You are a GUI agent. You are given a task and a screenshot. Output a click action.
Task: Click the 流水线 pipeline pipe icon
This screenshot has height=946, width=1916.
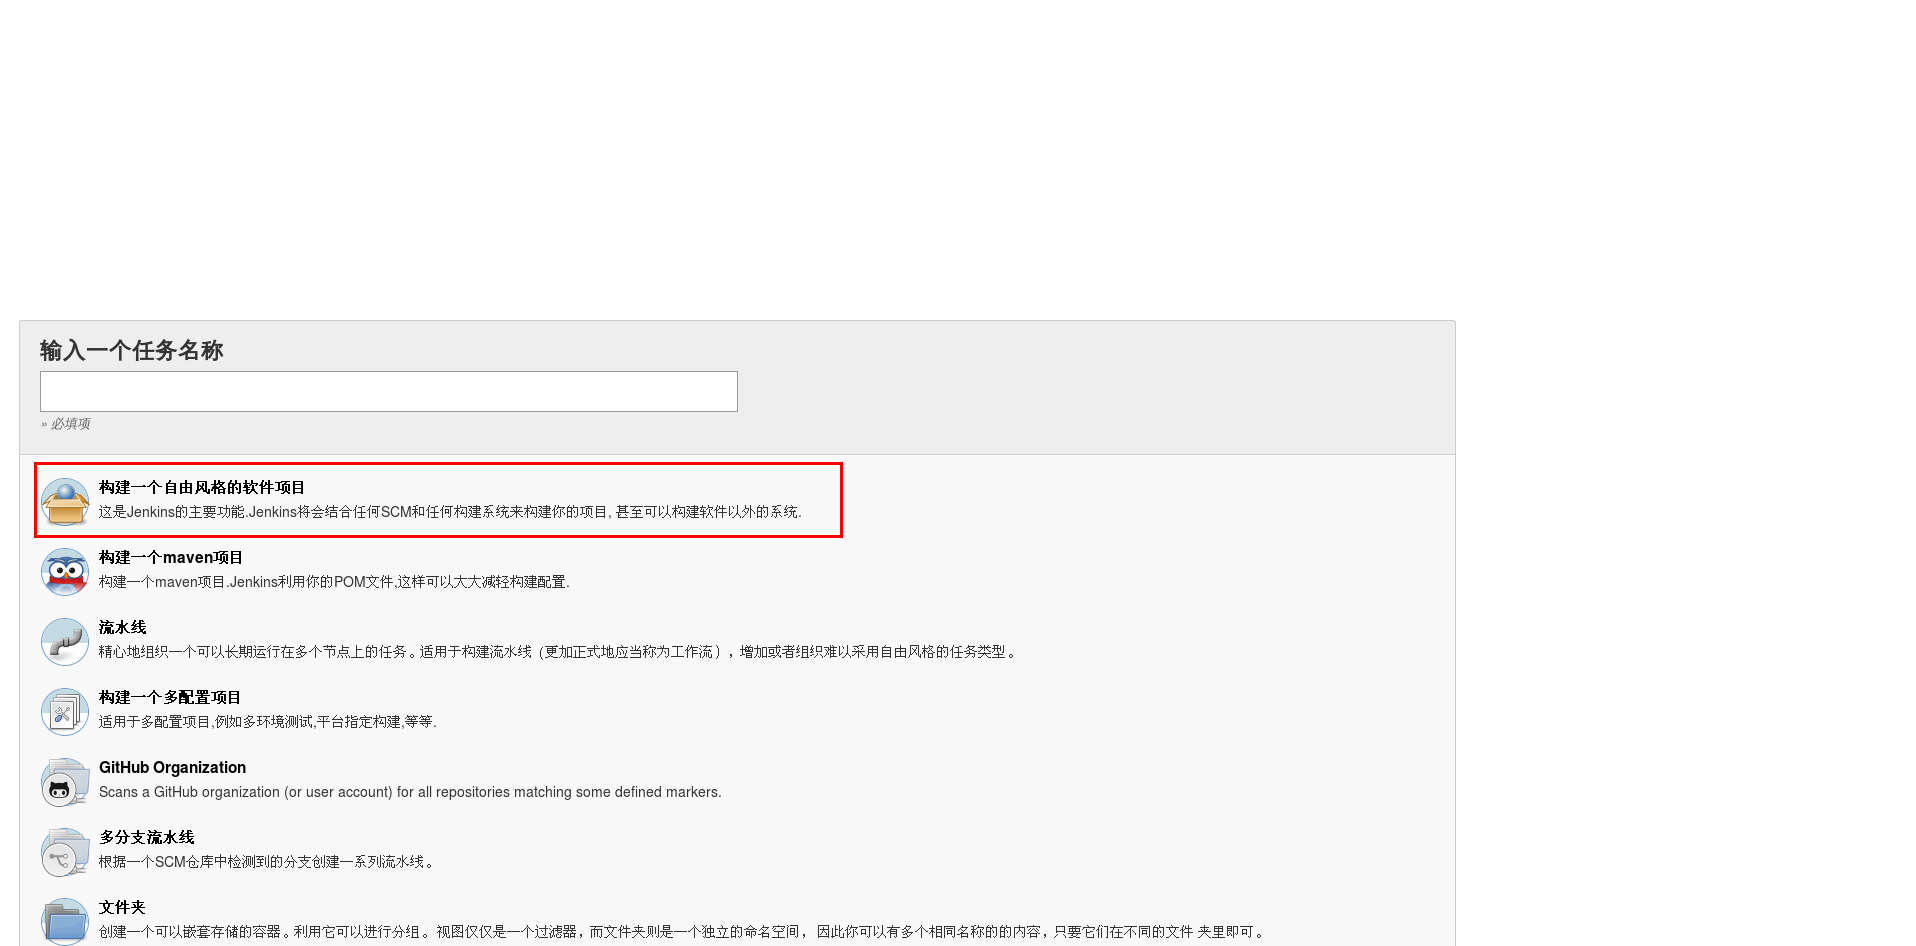[65, 641]
